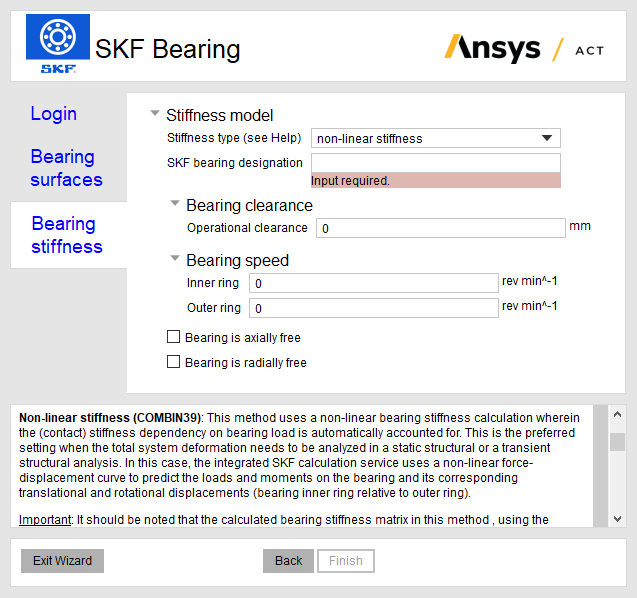Go to Bearing surfaces step

pos(67,168)
